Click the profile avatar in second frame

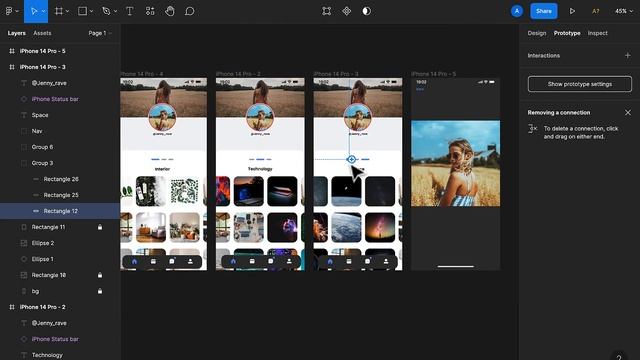coord(260,117)
